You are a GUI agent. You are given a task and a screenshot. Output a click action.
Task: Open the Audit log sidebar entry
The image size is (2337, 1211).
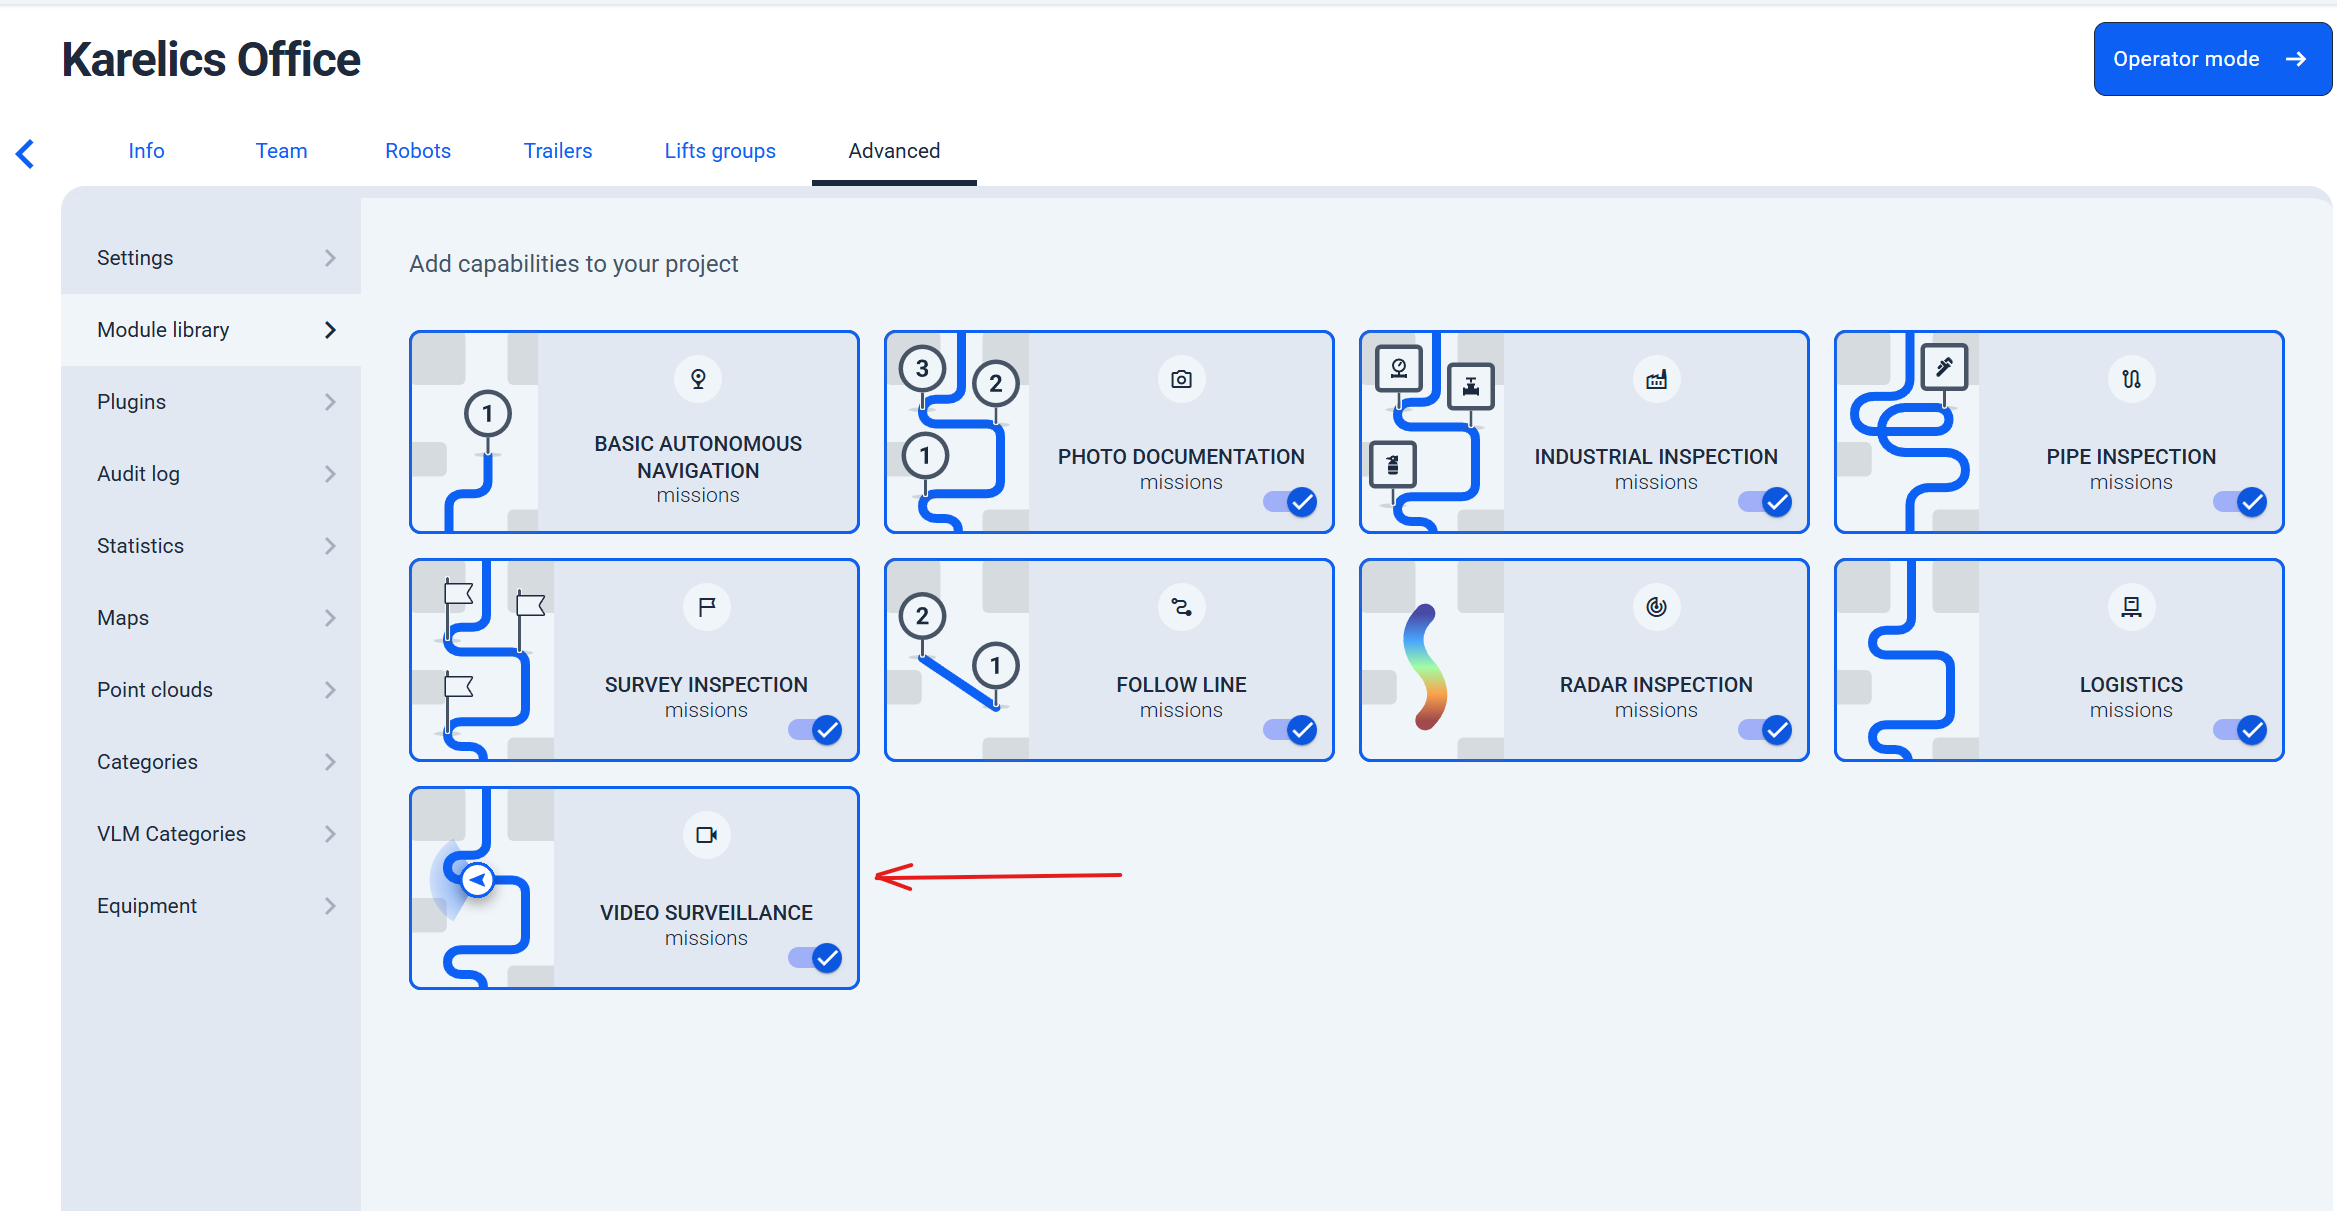[211, 474]
